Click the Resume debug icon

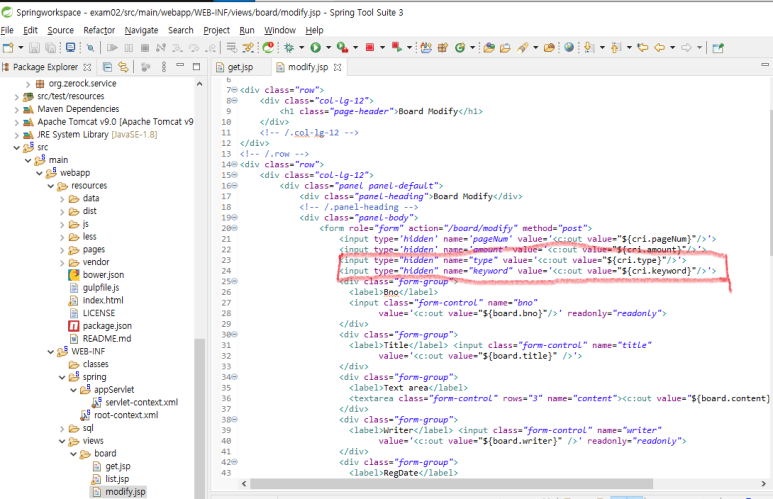pyautogui.click(x=112, y=48)
